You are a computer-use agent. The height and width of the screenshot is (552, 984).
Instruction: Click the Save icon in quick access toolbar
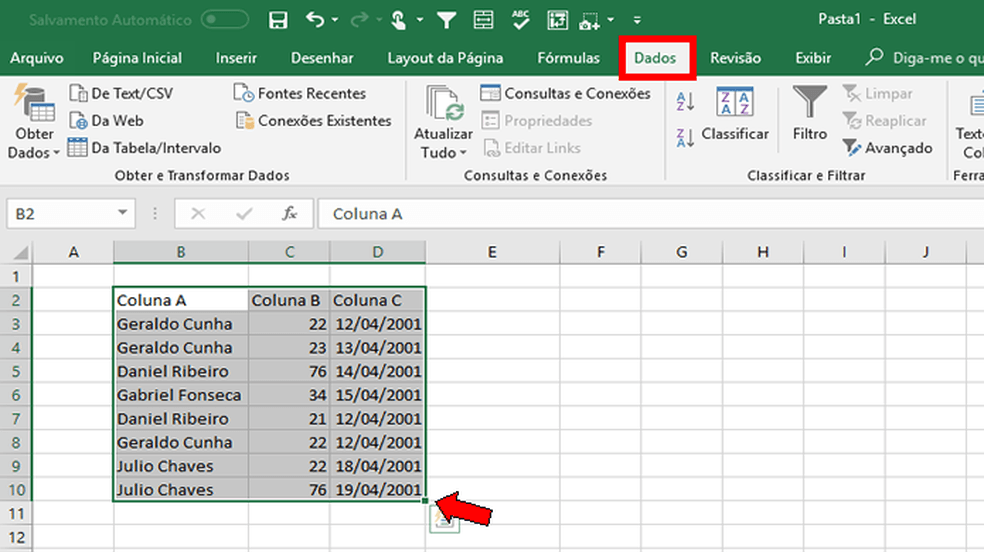pos(279,20)
